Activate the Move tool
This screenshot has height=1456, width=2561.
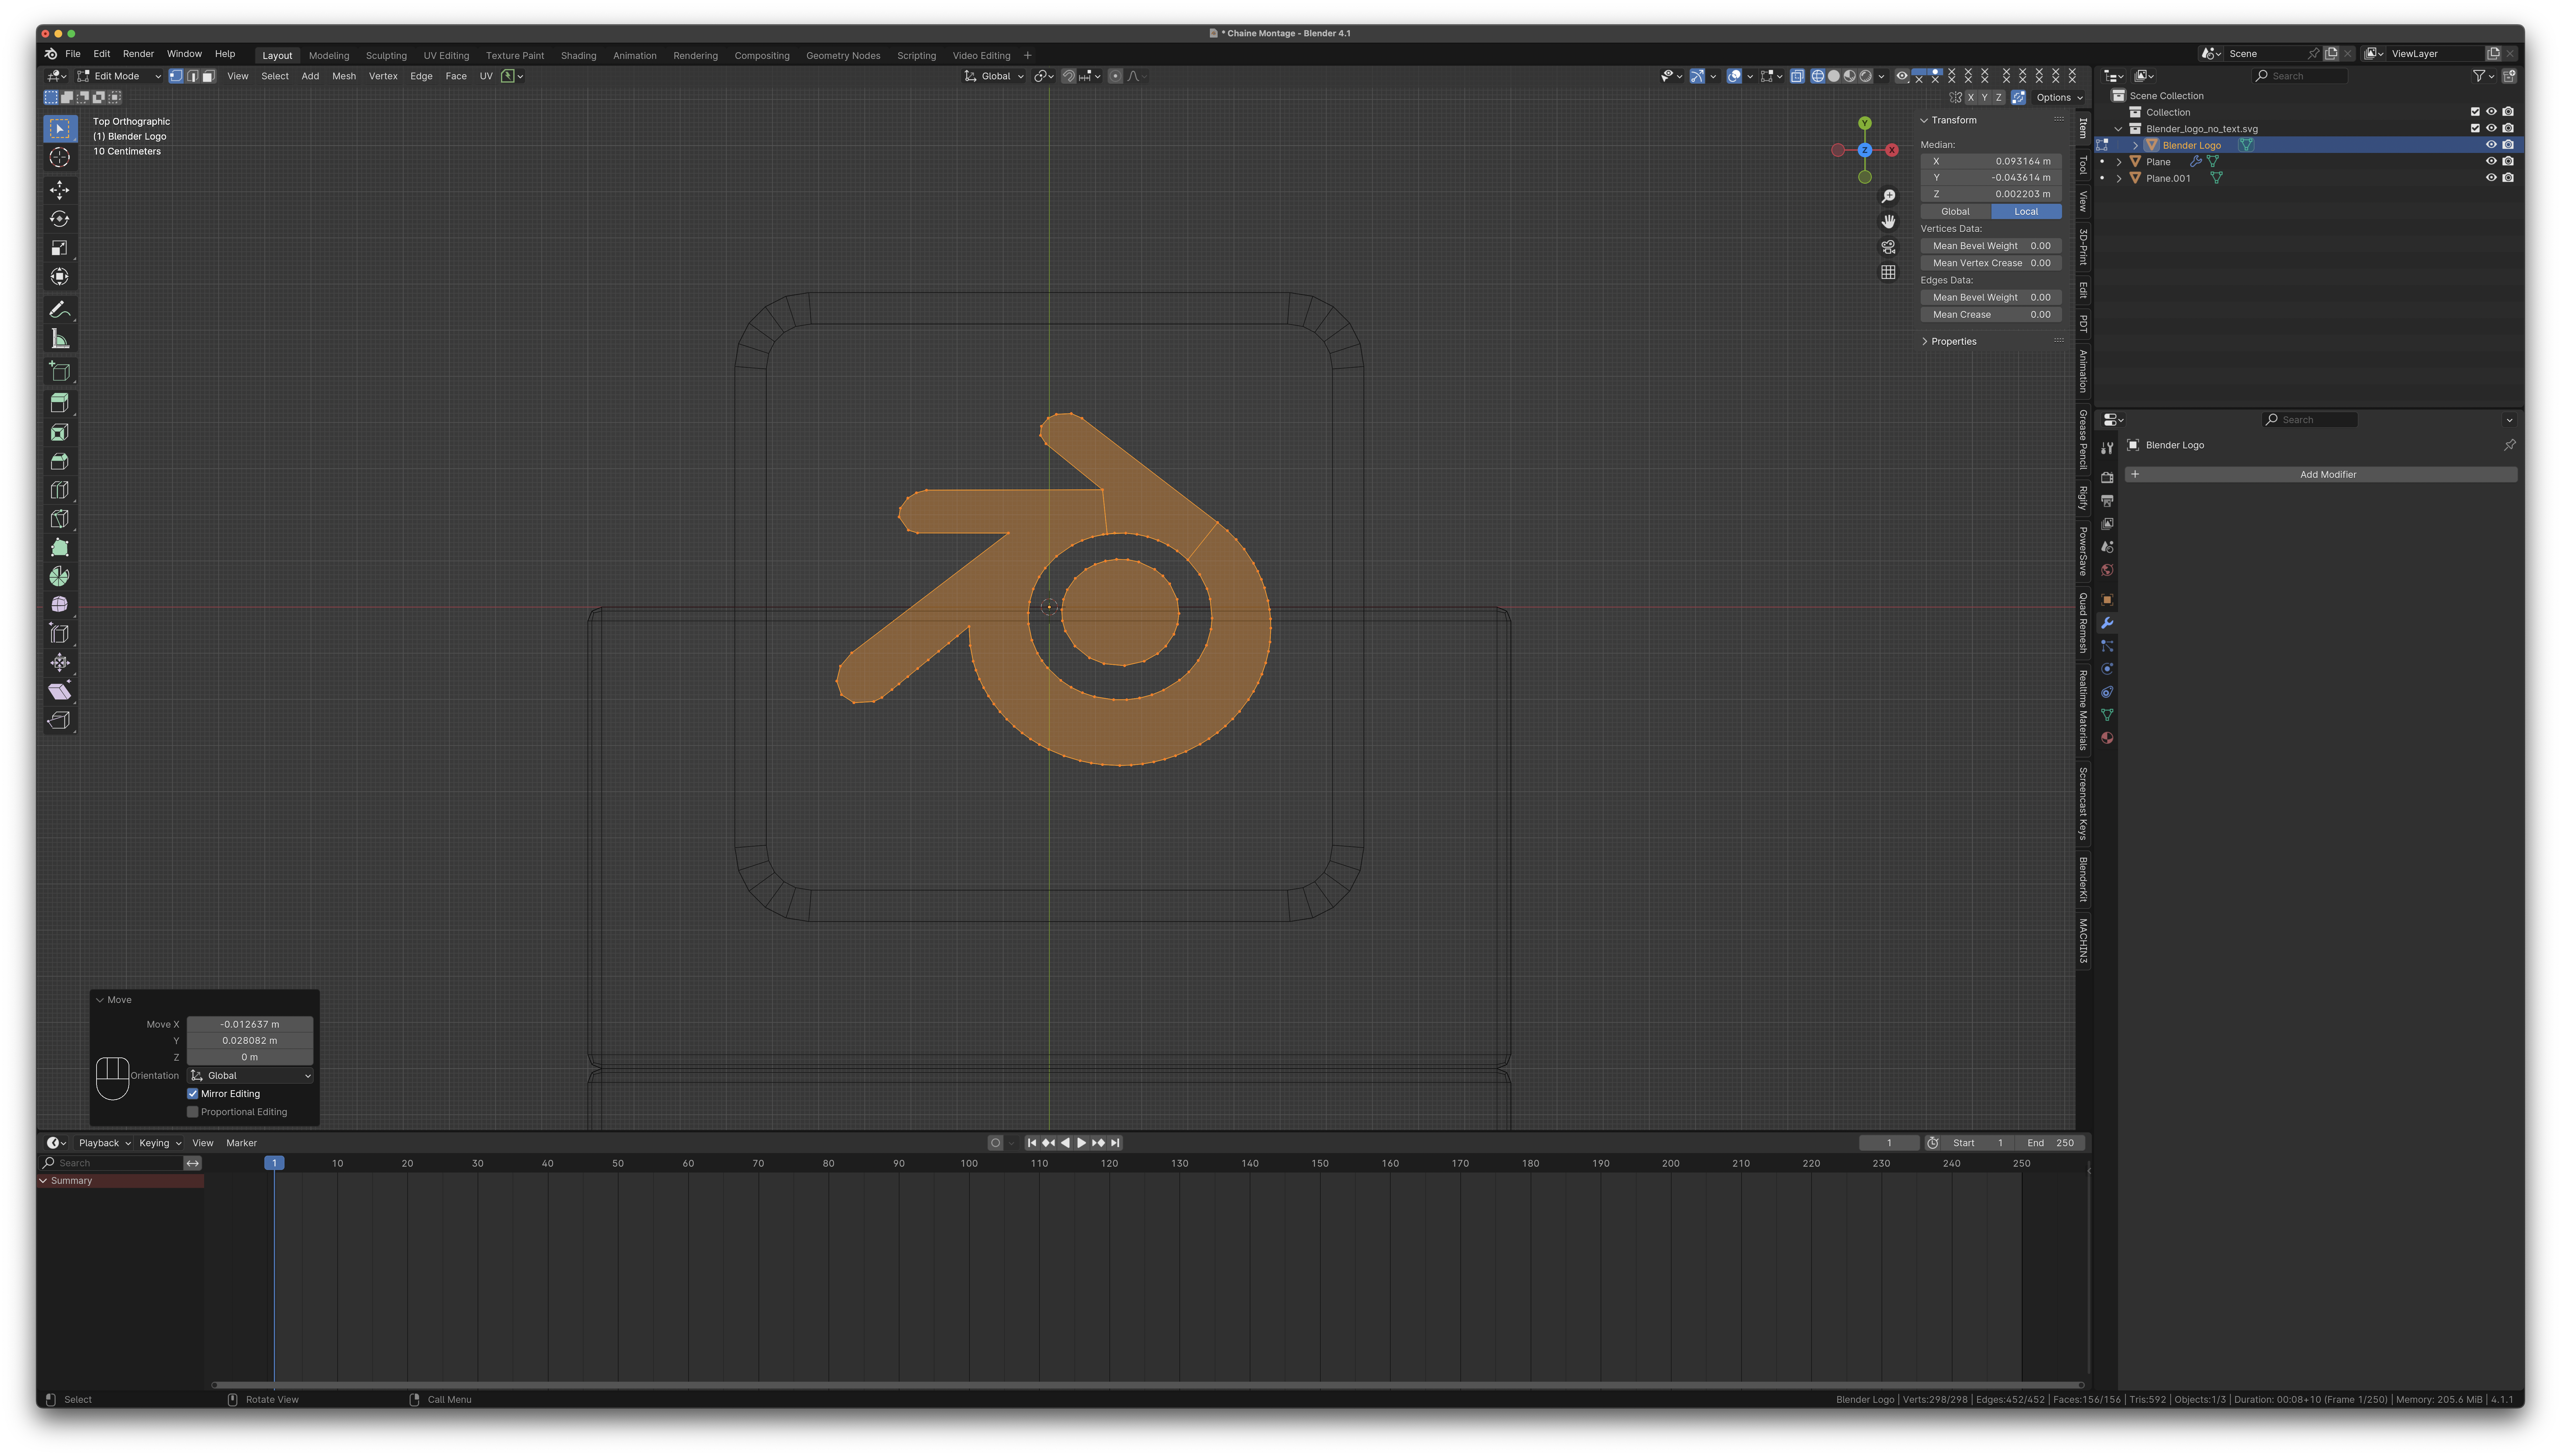click(60, 190)
